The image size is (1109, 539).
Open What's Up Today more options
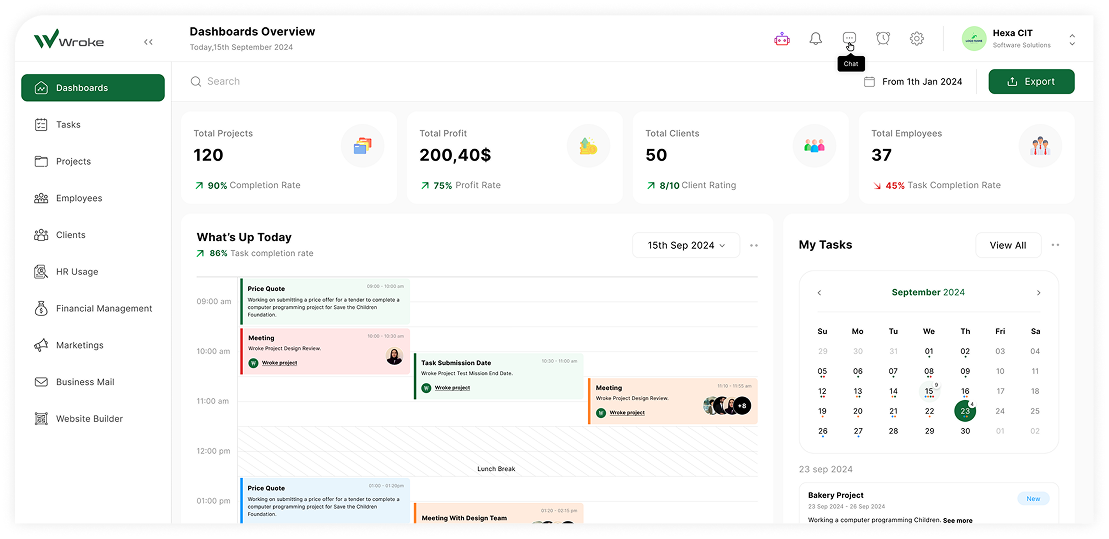(754, 245)
